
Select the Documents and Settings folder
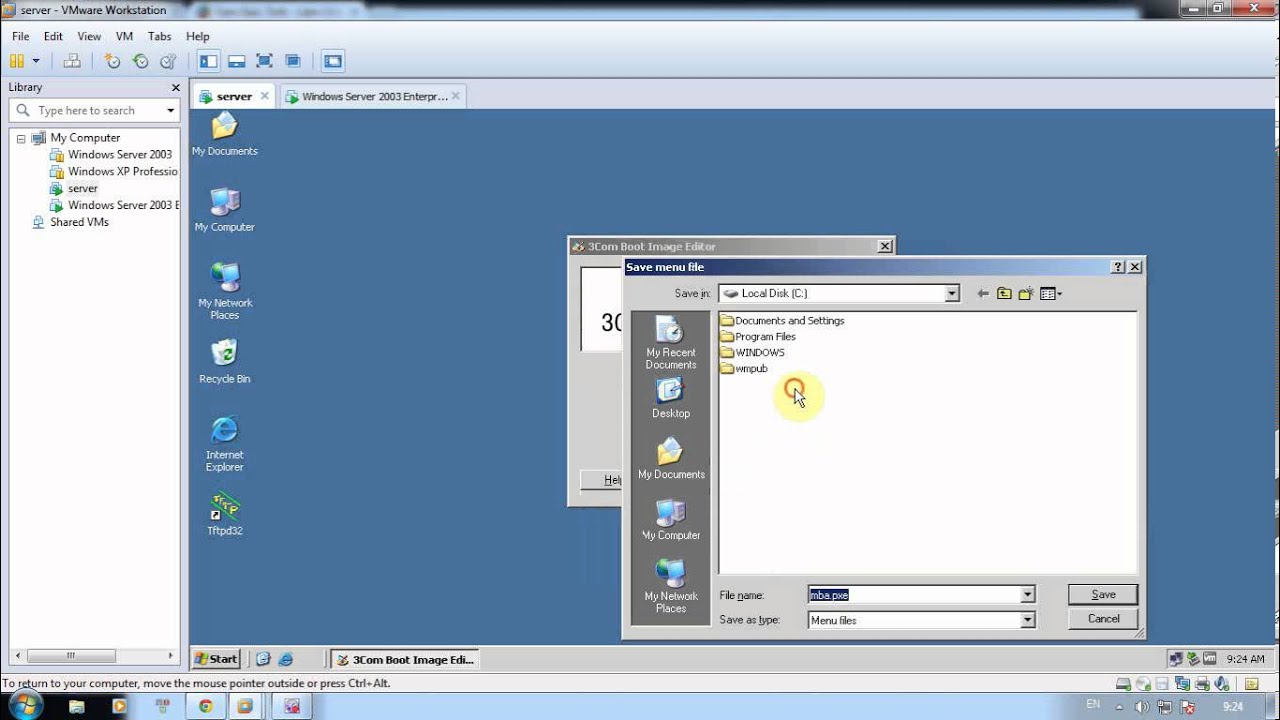pyautogui.click(x=782, y=321)
